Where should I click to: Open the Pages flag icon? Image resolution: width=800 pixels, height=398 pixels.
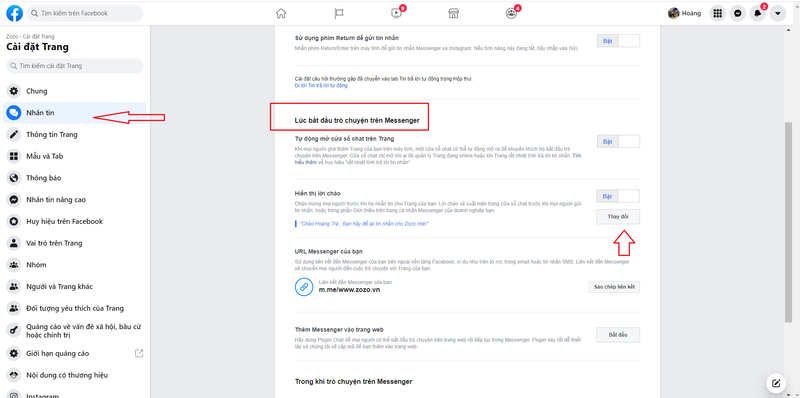339,13
